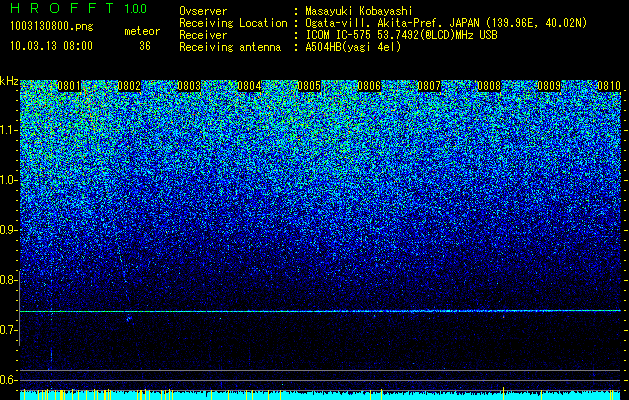
Task: Click the file name 1003130800.png
Action: click(52, 27)
